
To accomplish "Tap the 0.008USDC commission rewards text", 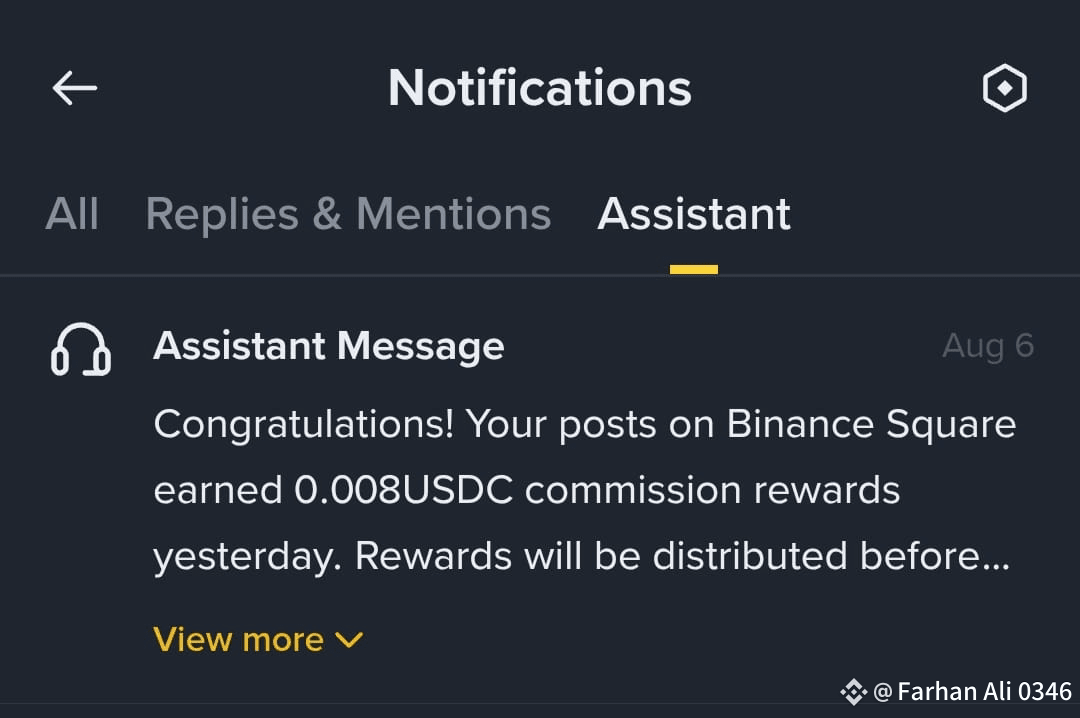I will tap(596, 490).
